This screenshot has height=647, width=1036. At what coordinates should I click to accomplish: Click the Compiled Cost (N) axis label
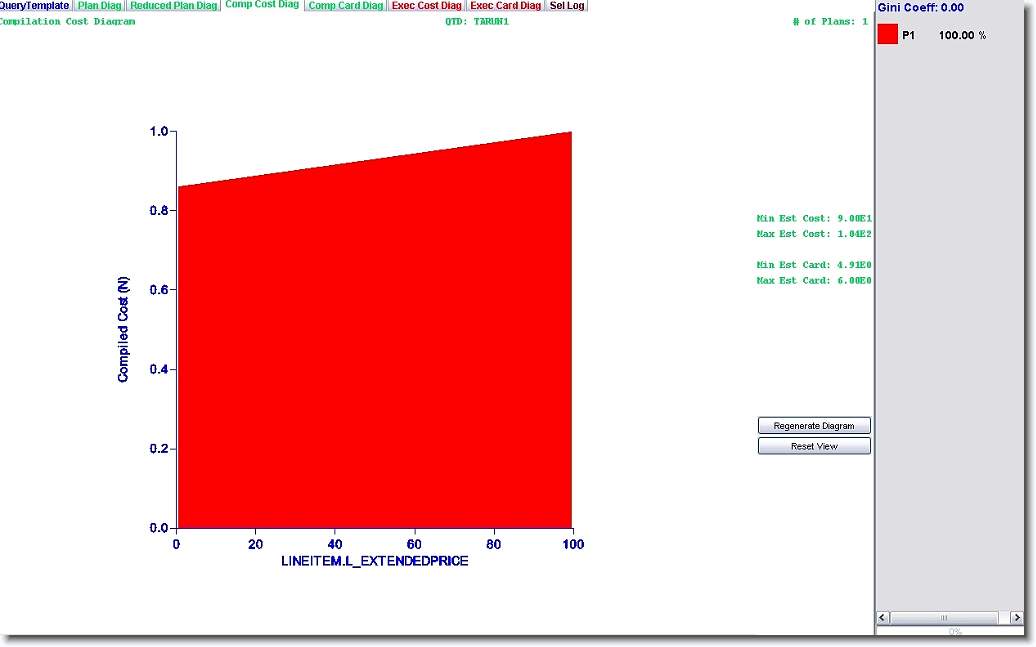tap(124, 329)
